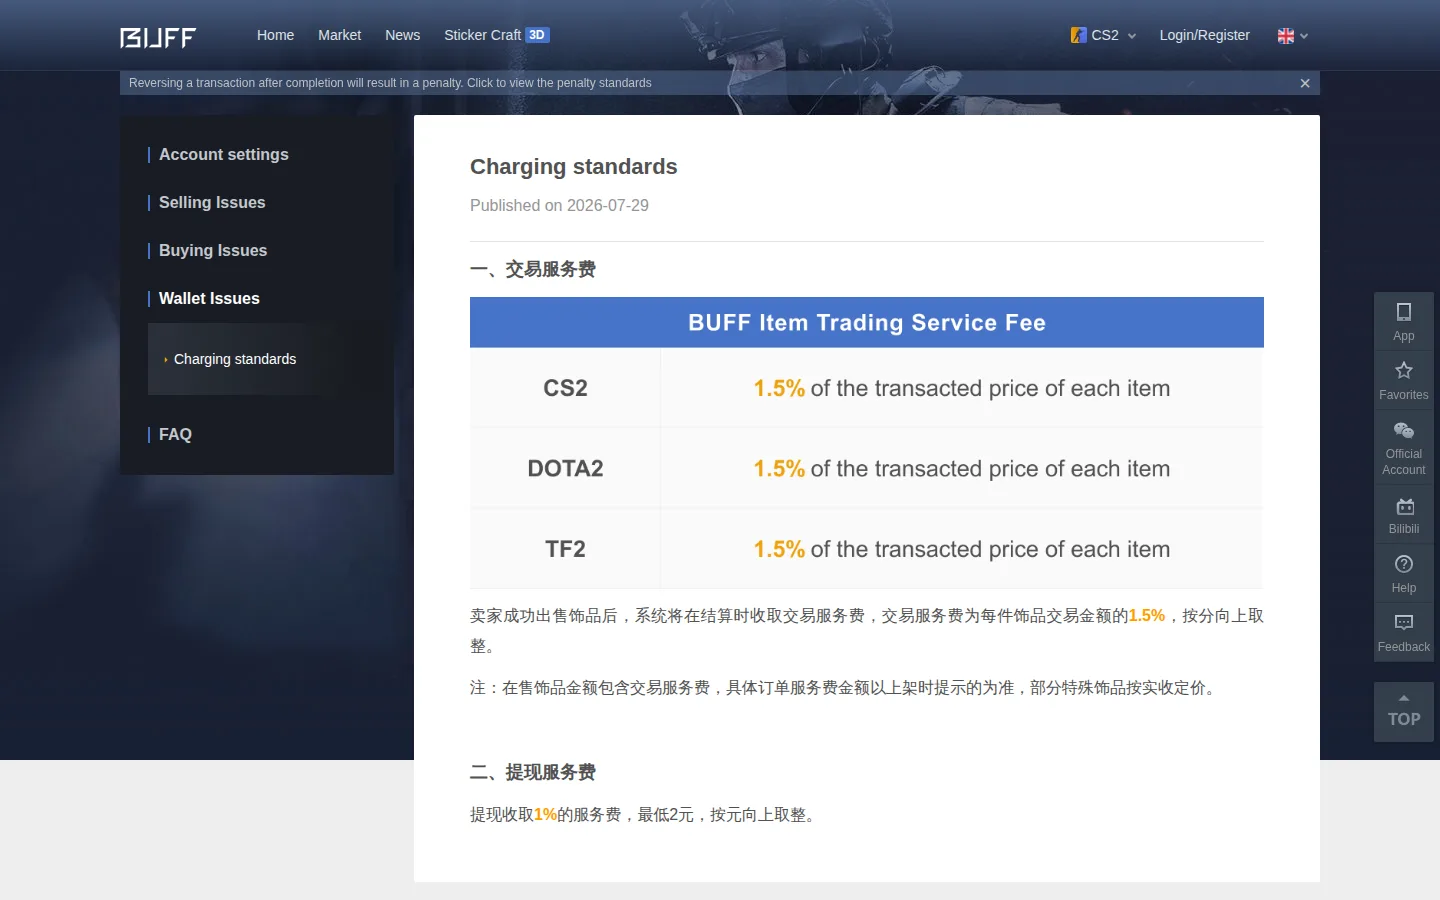Click the CS2 game icon in header
This screenshot has height=900, width=1440.
1078,35
